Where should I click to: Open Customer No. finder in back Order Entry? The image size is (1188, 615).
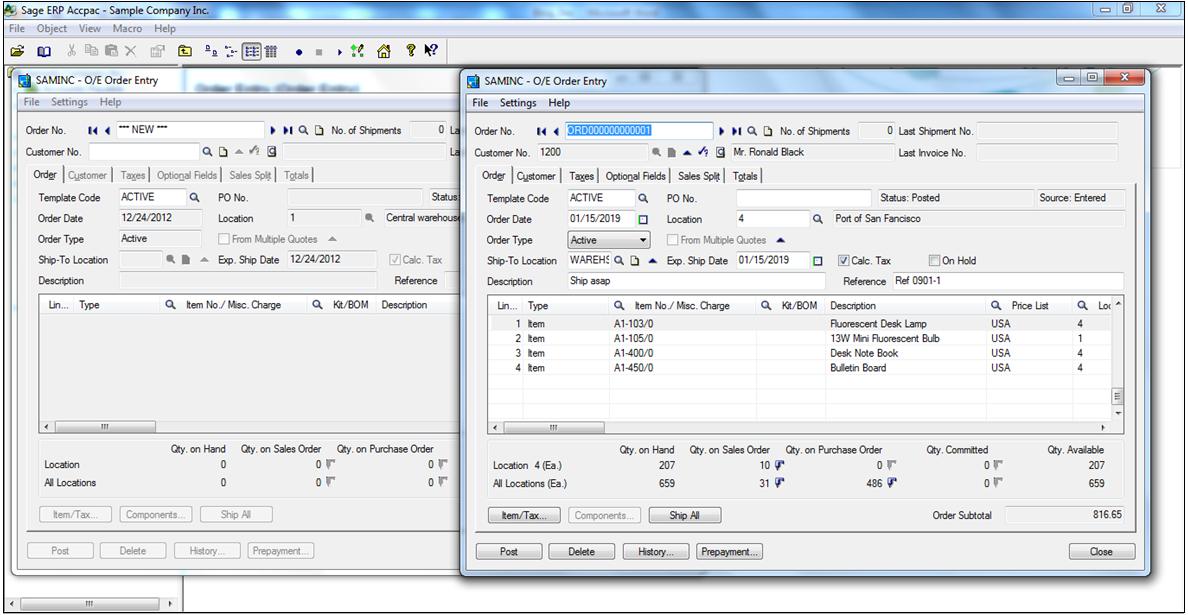[x=208, y=152]
